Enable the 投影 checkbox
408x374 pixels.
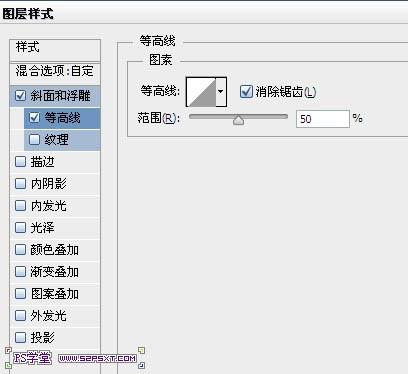[20, 338]
